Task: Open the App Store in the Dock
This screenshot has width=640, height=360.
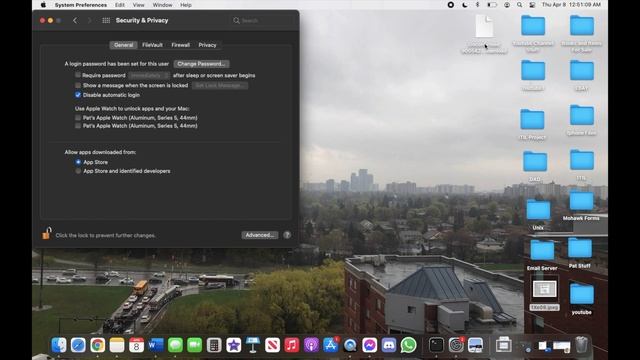Action: (x=331, y=345)
